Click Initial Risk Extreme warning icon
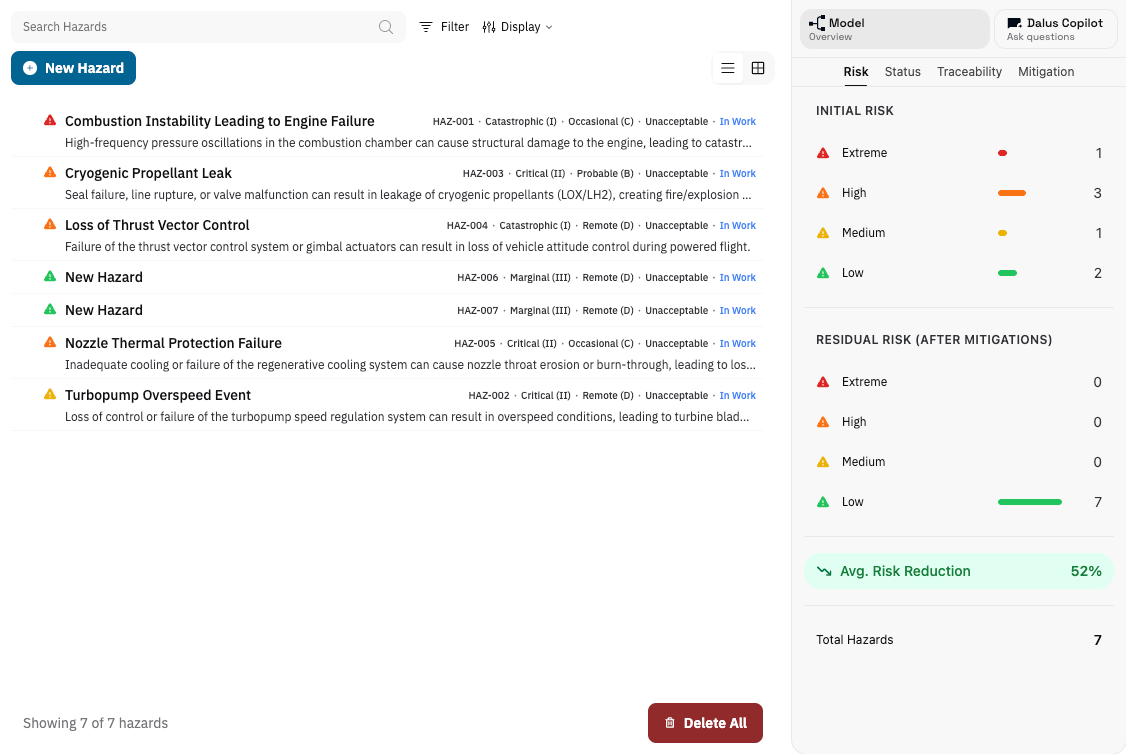Screen dimensions: 1126x754 coord(823,153)
